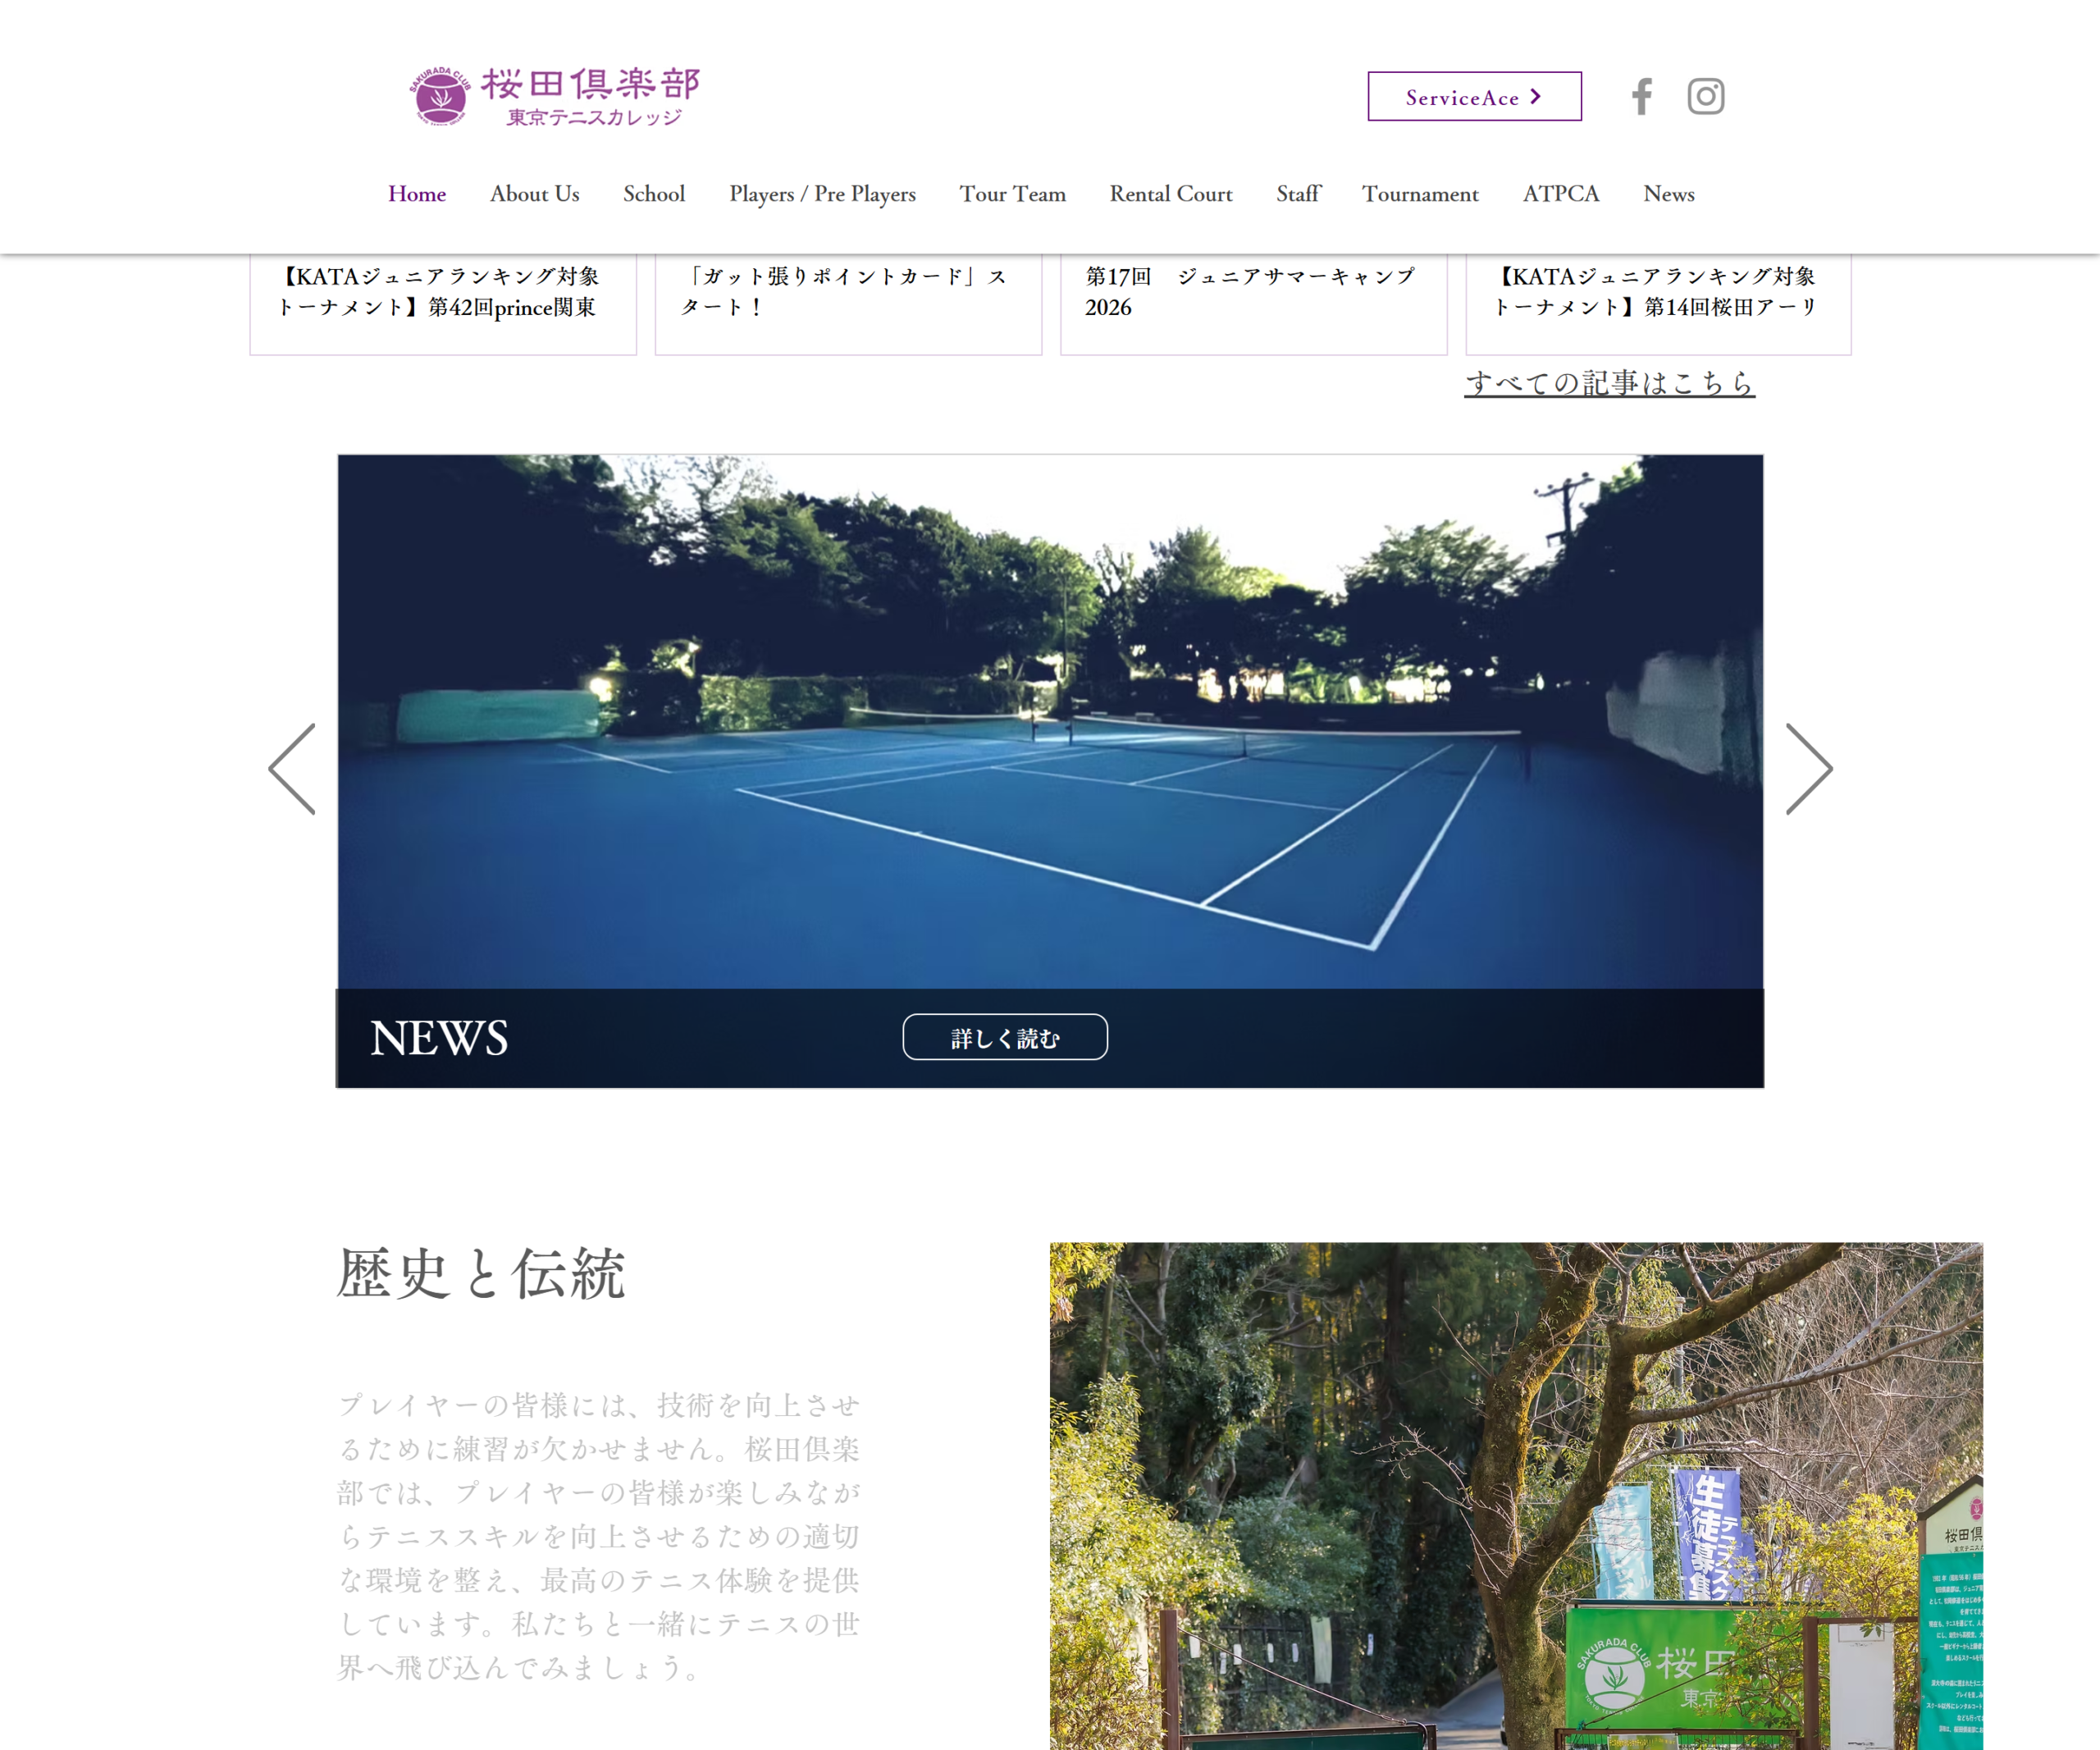The width and height of the screenshot is (2100, 1750).
Task: Click the club entrance photo
Action: (x=1516, y=1496)
